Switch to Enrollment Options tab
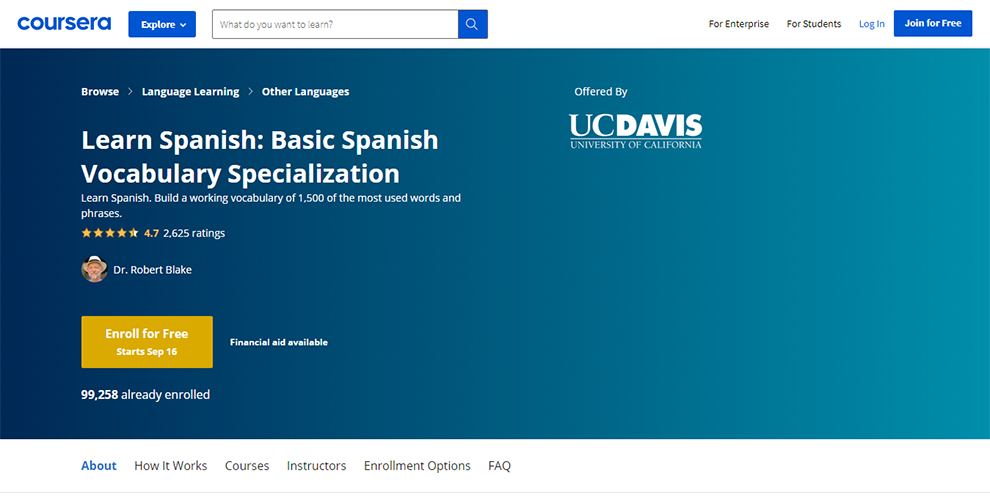Screen dimensions: 990x503 pyautogui.click(x=417, y=466)
